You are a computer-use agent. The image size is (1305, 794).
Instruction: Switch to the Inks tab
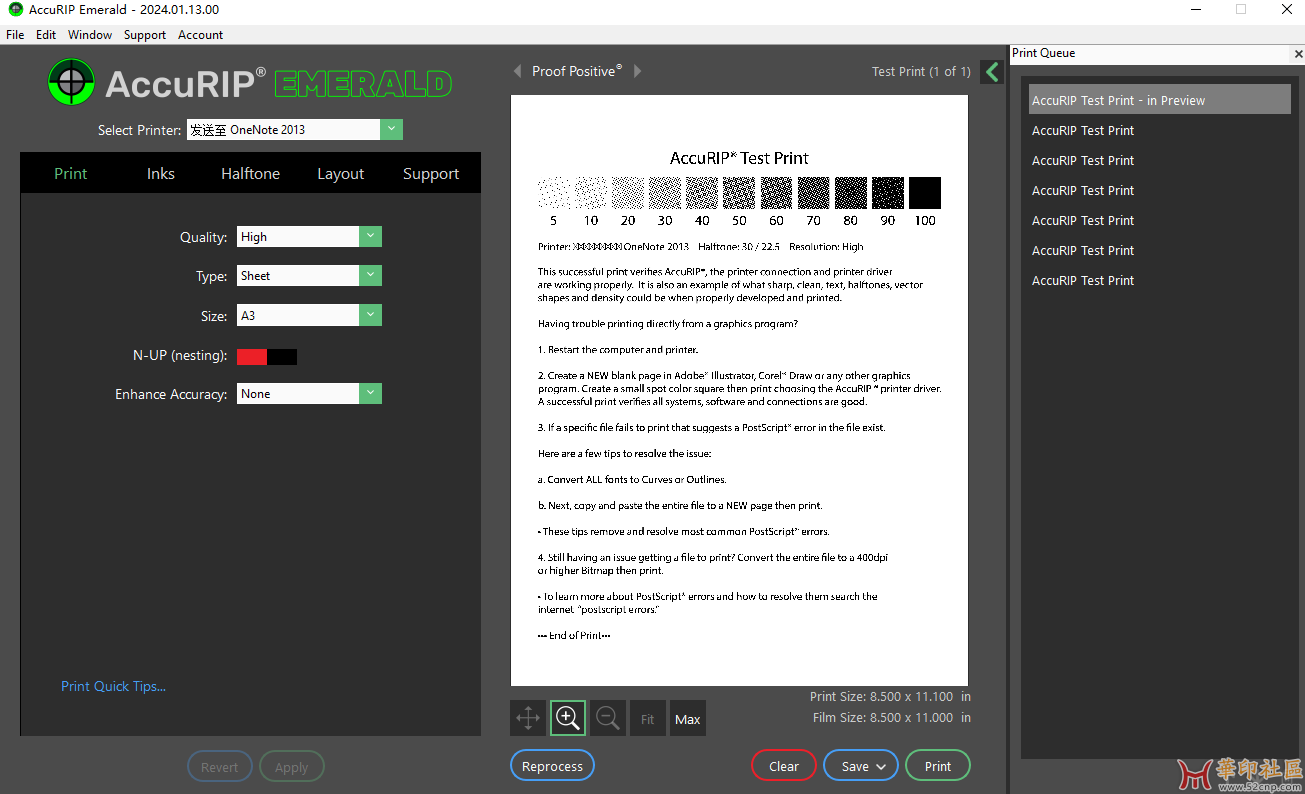point(161,173)
